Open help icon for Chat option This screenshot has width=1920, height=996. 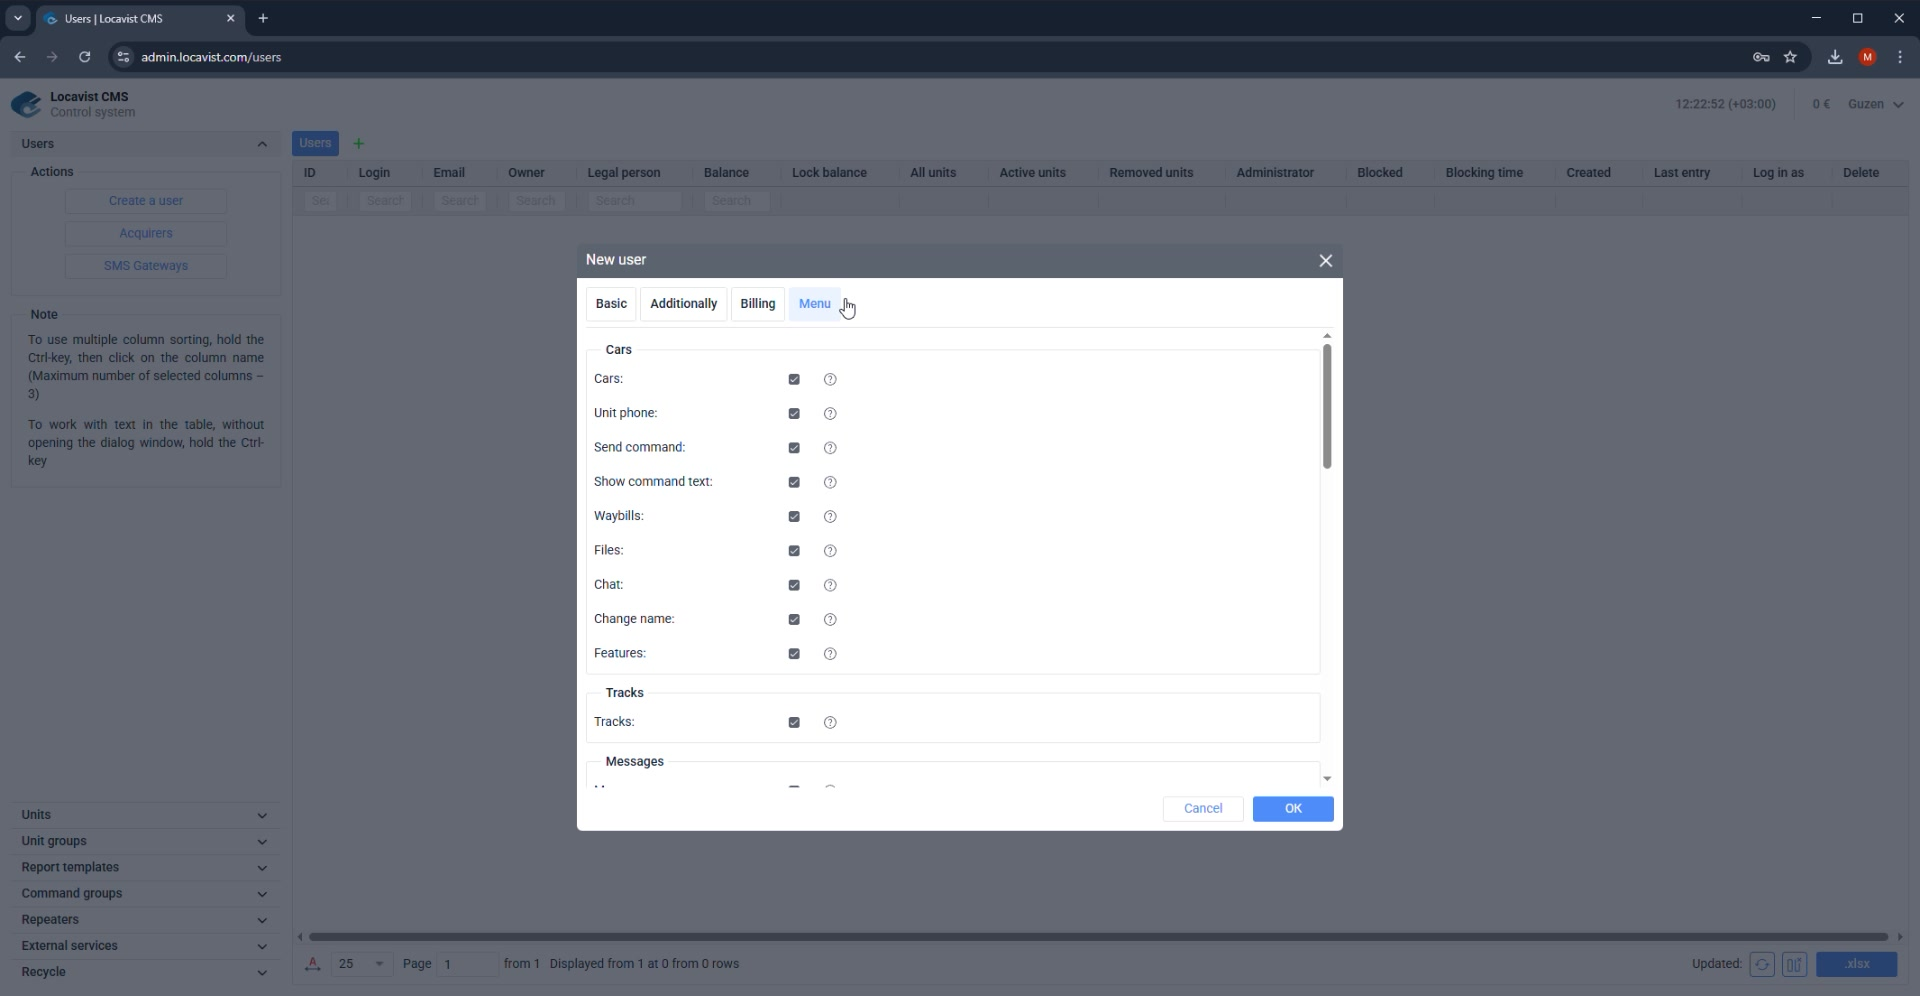coord(830,586)
